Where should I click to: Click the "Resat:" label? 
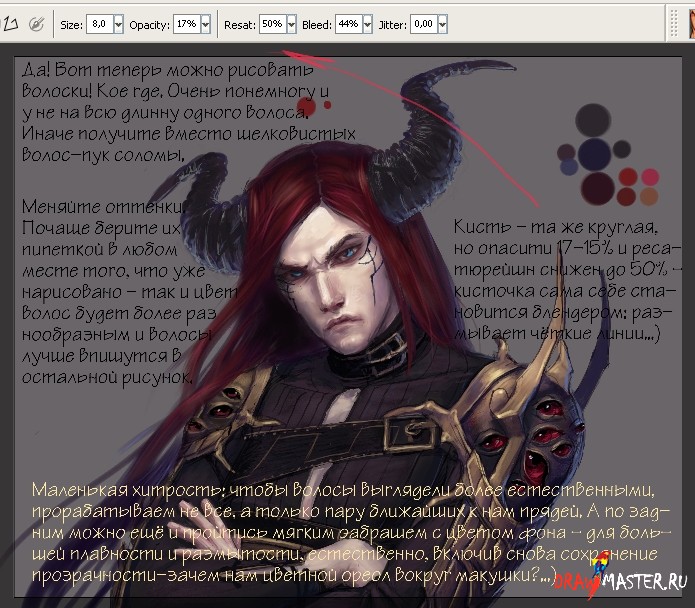(240, 25)
